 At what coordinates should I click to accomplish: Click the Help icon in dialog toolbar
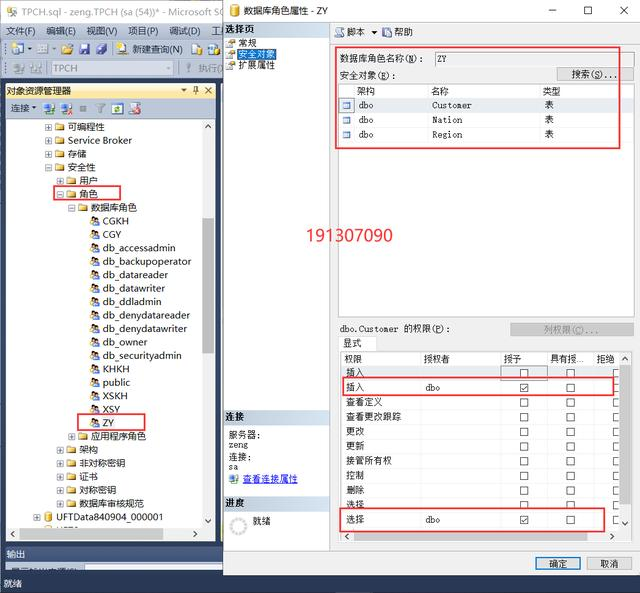coord(387,32)
